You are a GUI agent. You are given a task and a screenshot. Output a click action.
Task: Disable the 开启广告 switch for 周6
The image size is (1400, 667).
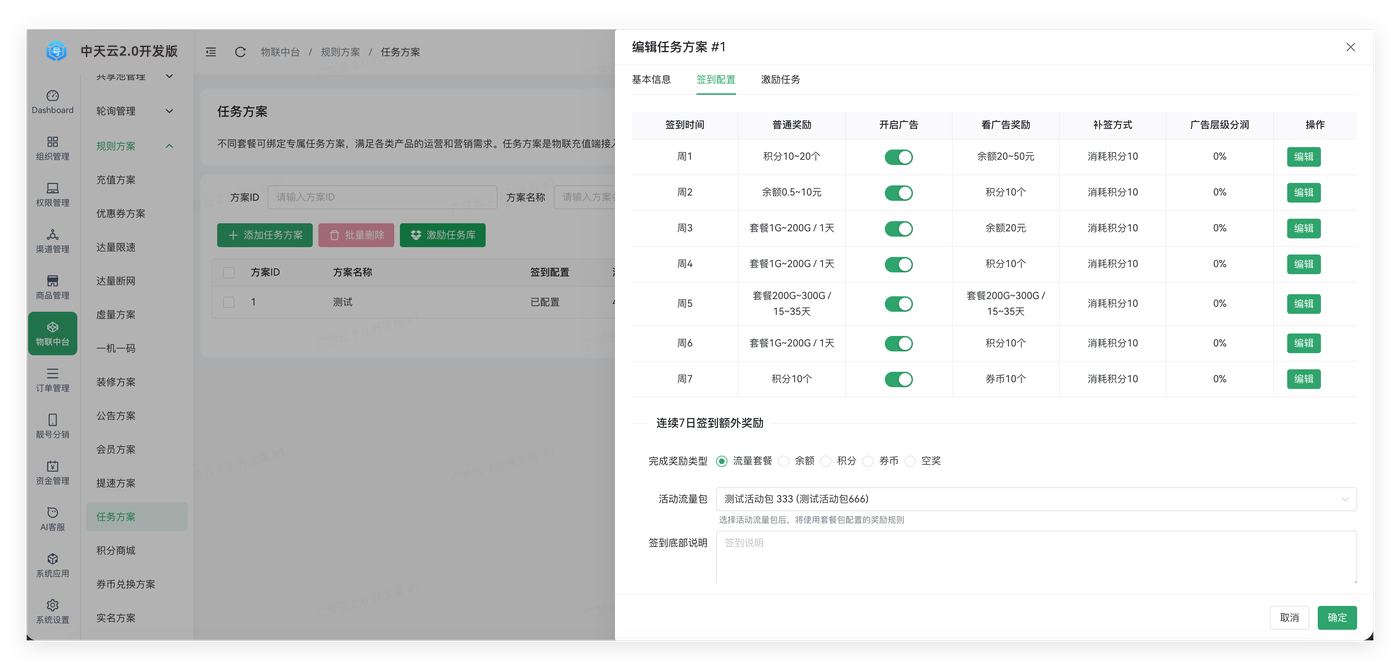click(898, 344)
